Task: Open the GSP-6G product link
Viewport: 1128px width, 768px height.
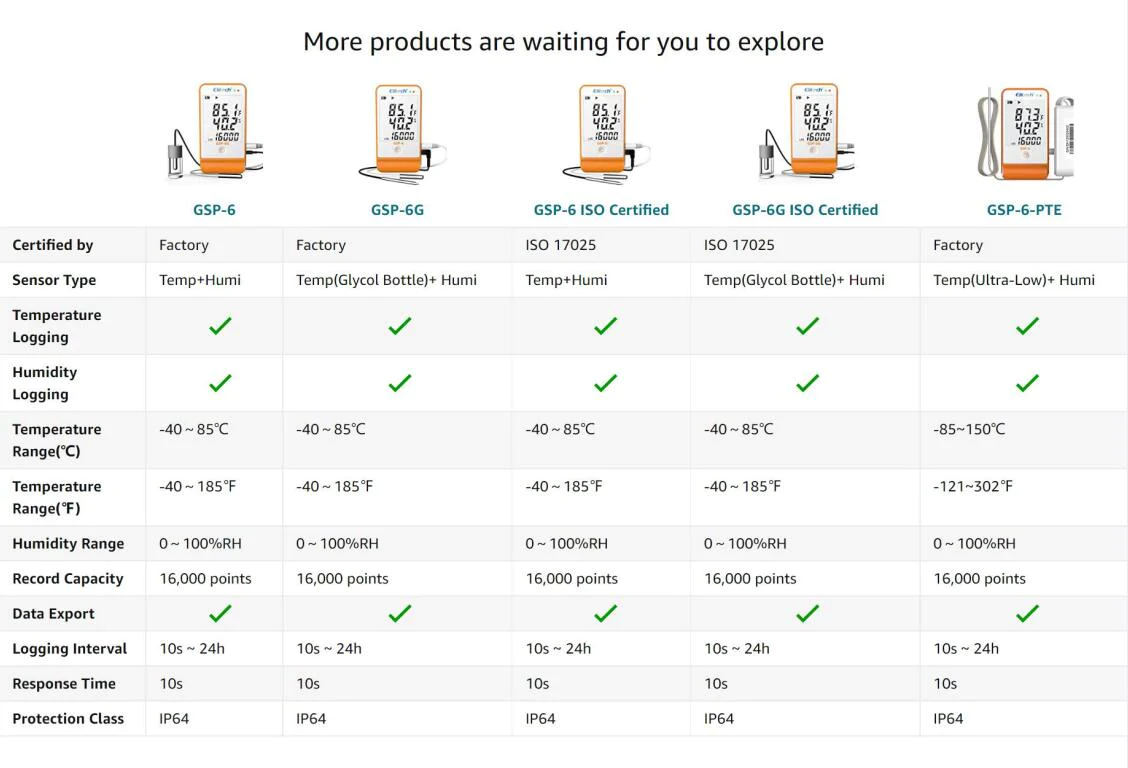Action: coord(397,210)
